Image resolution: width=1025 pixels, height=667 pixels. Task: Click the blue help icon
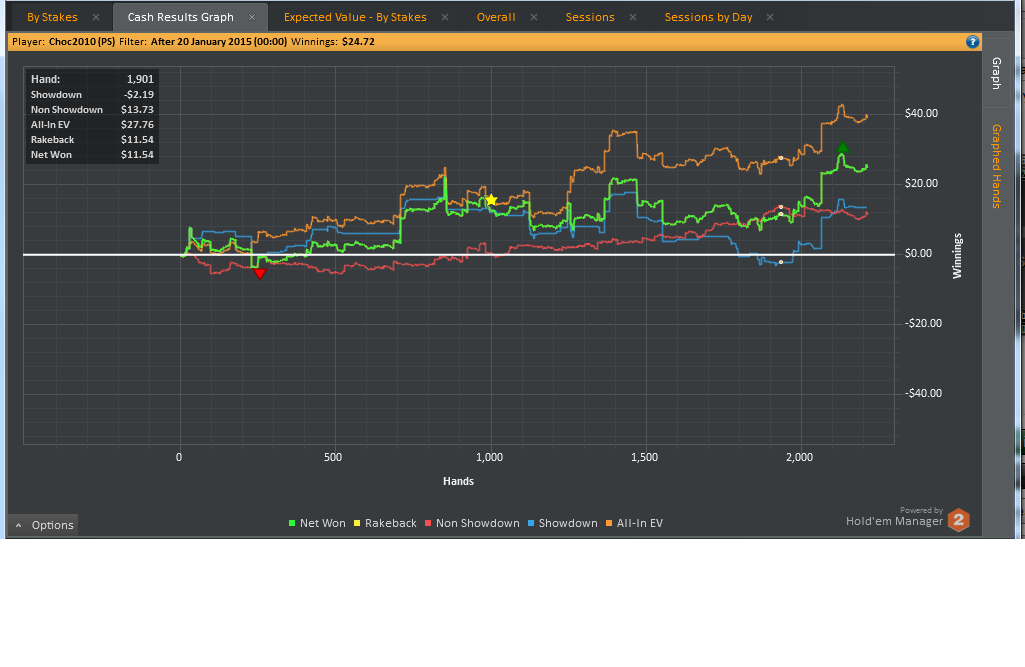pos(973,42)
